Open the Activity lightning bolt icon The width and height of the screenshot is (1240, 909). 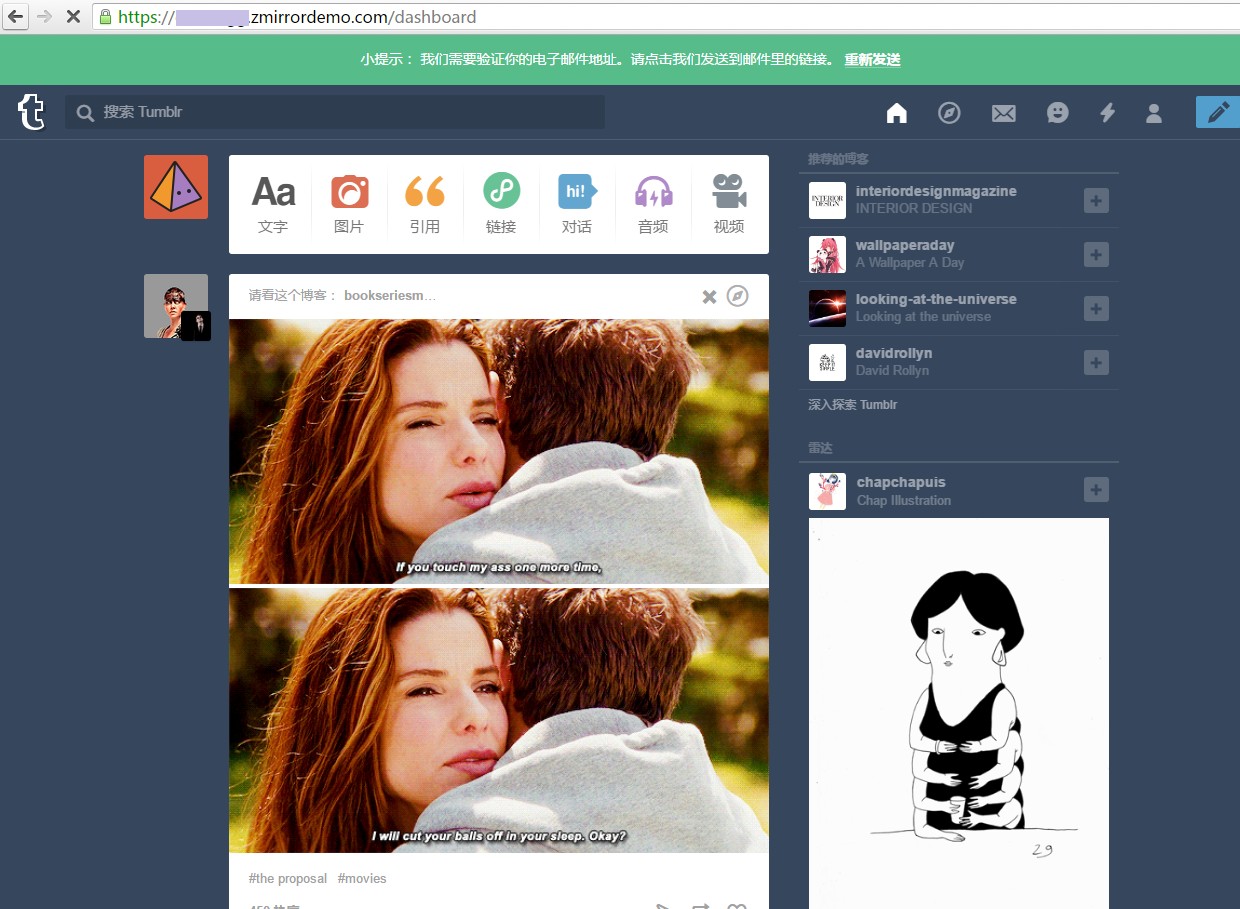1107,113
